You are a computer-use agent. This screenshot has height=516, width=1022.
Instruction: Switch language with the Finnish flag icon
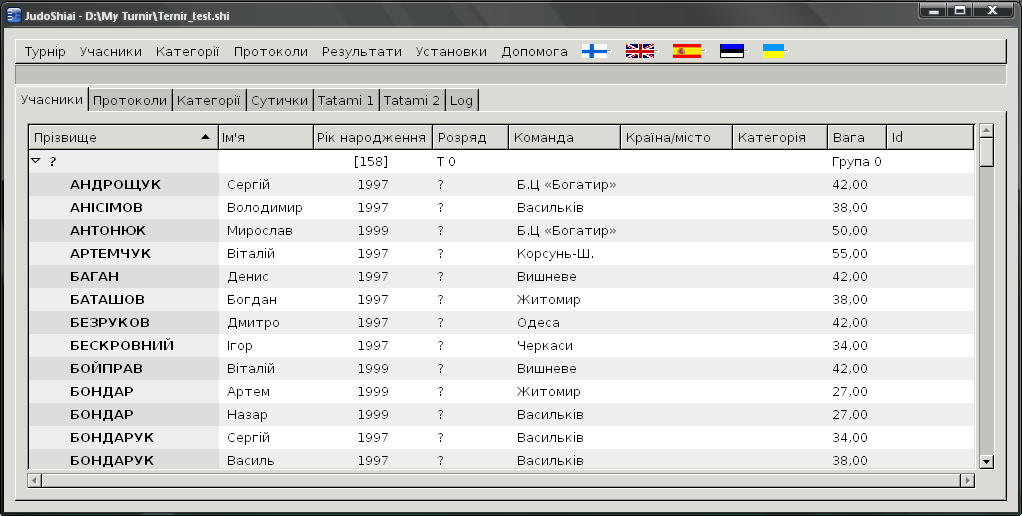pyautogui.click(x=595, y=51)
